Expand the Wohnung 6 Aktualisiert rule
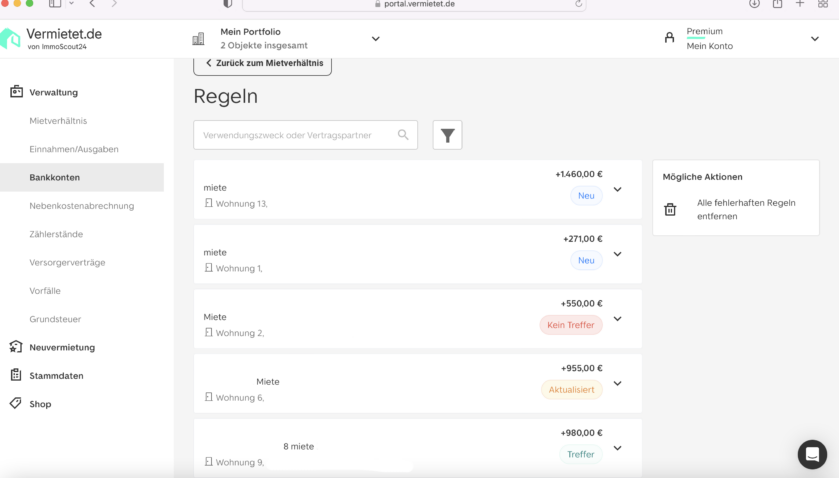 pyautogui.click(x=617, y=384)
